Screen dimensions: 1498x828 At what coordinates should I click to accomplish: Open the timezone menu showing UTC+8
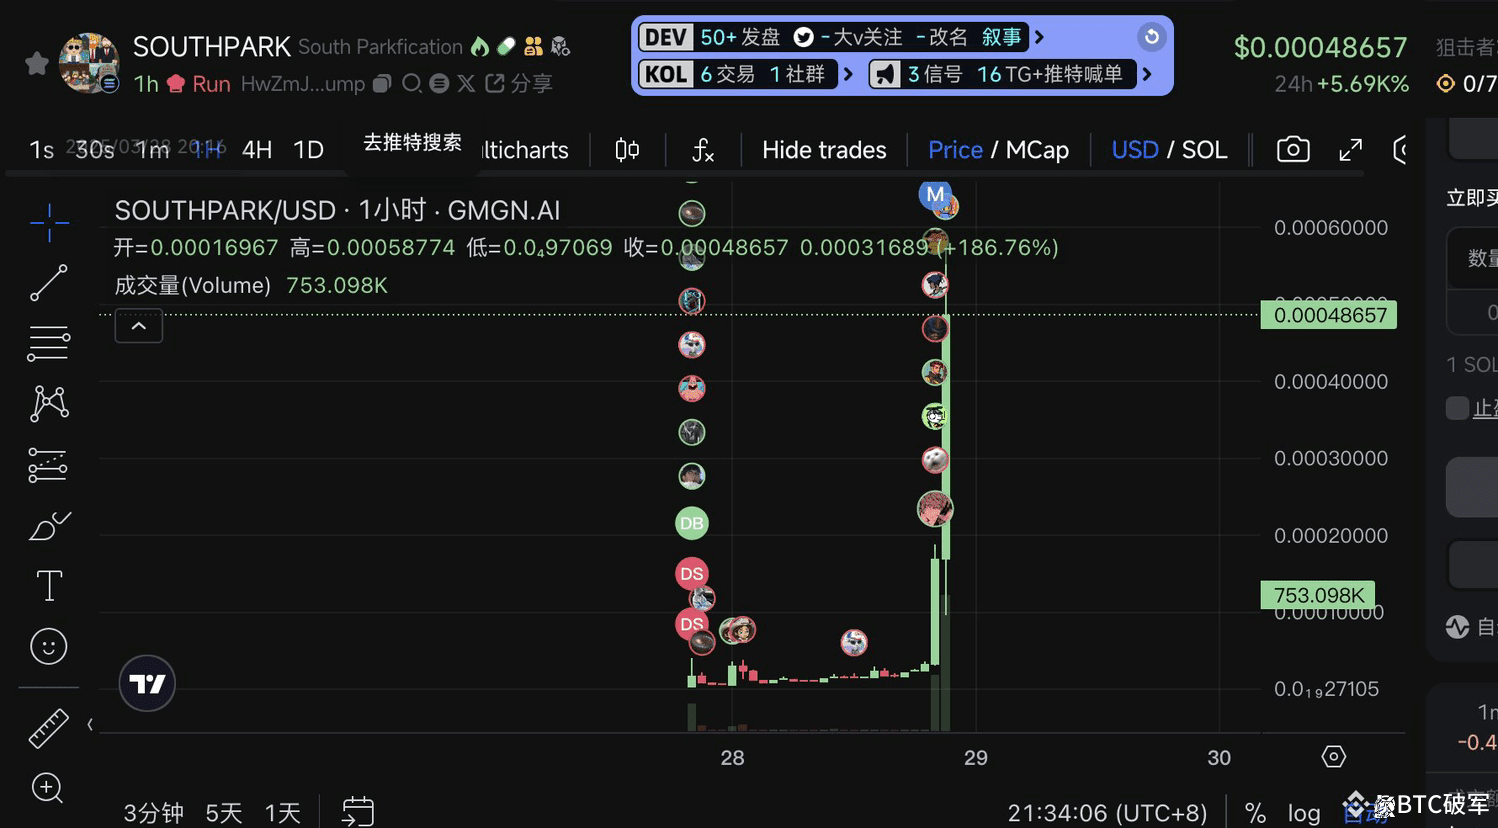pyautogui.click(x=1107, y=813)
